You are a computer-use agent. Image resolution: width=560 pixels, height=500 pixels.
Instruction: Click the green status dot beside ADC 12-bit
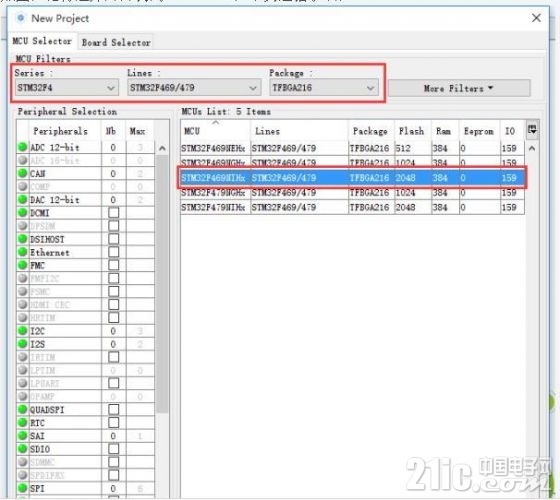pyautogui.click(x=22, y=147)
